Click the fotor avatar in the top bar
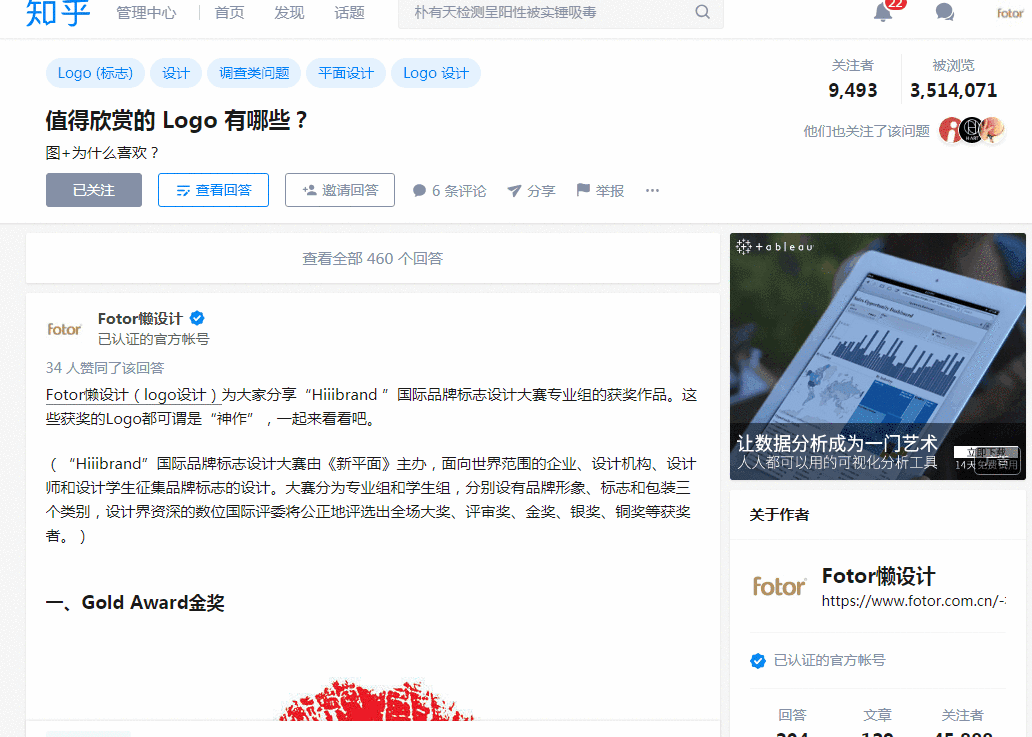 pyautogui.click(x=1012, y=14)
